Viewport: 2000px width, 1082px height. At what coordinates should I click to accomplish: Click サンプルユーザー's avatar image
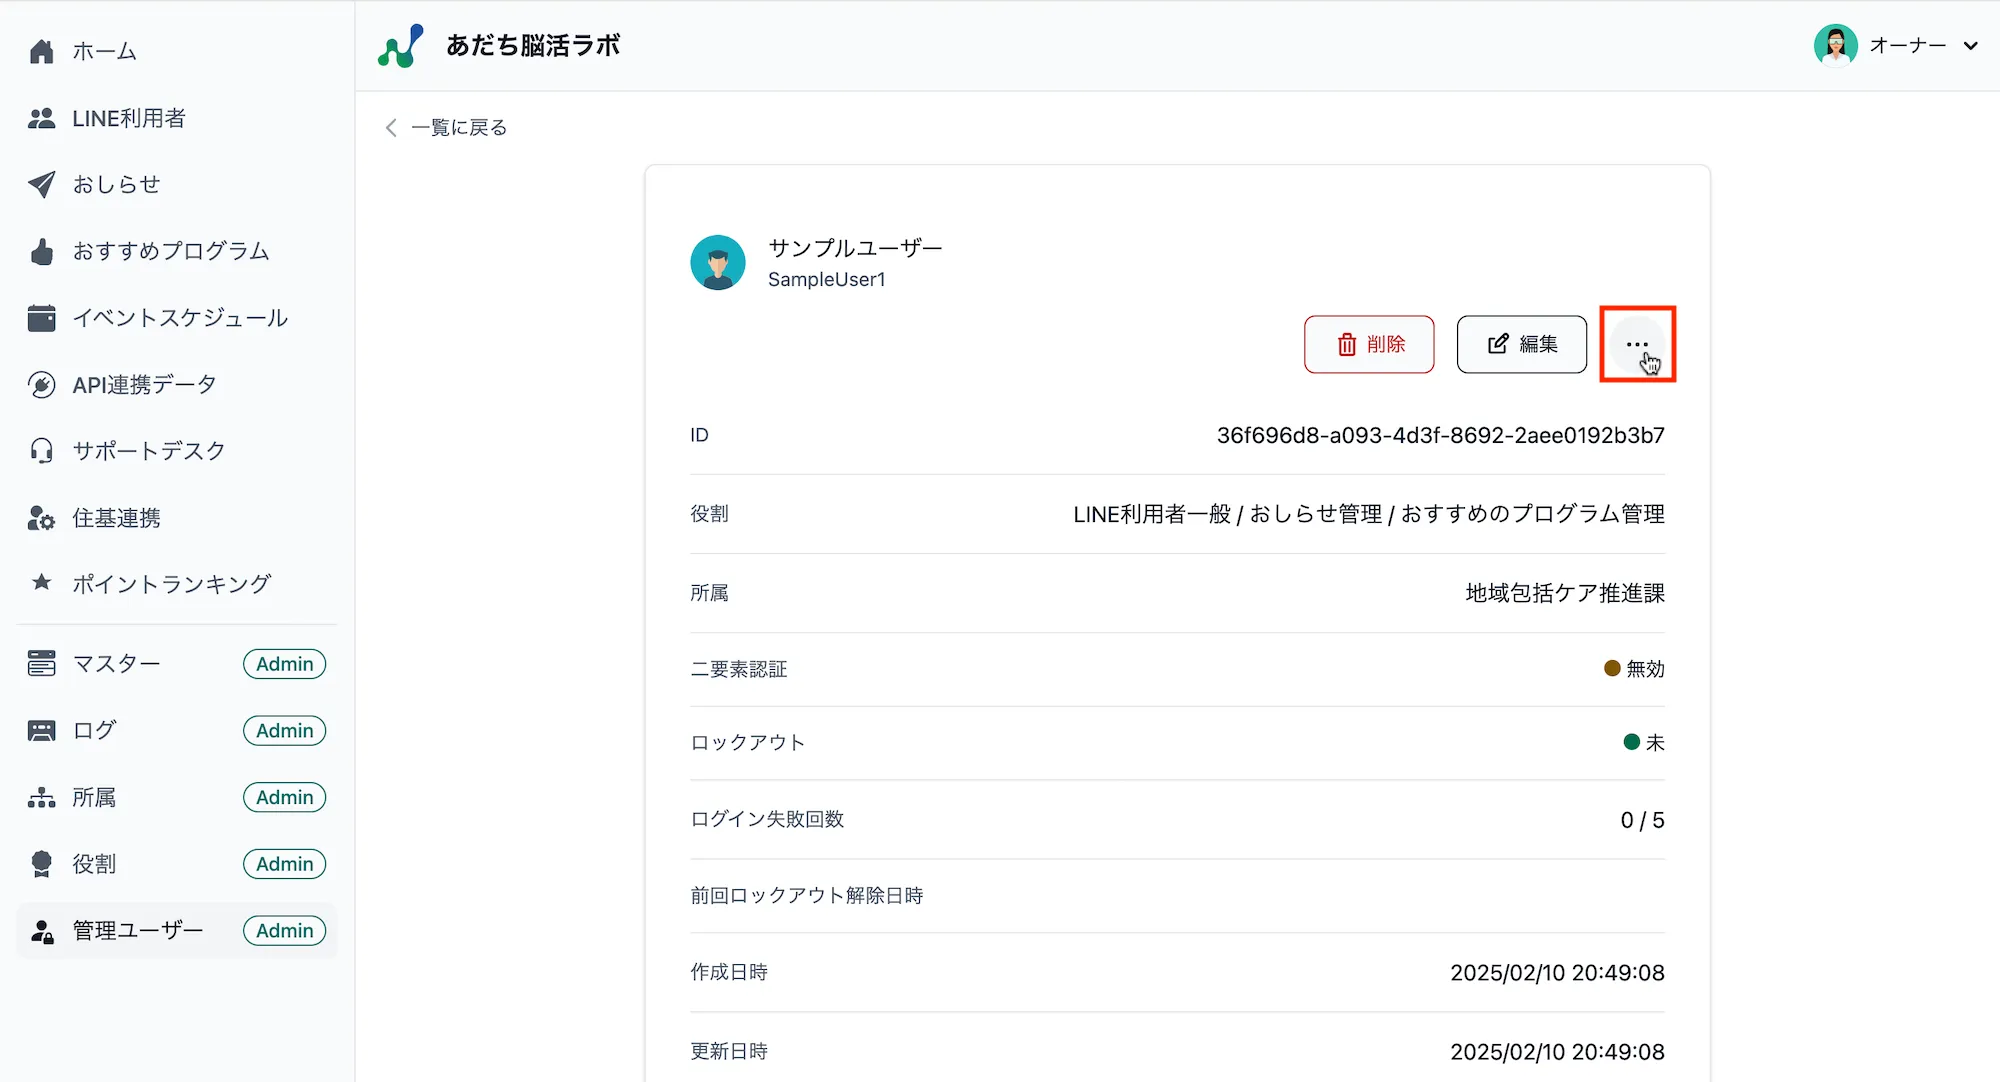[x=718, y=262]
